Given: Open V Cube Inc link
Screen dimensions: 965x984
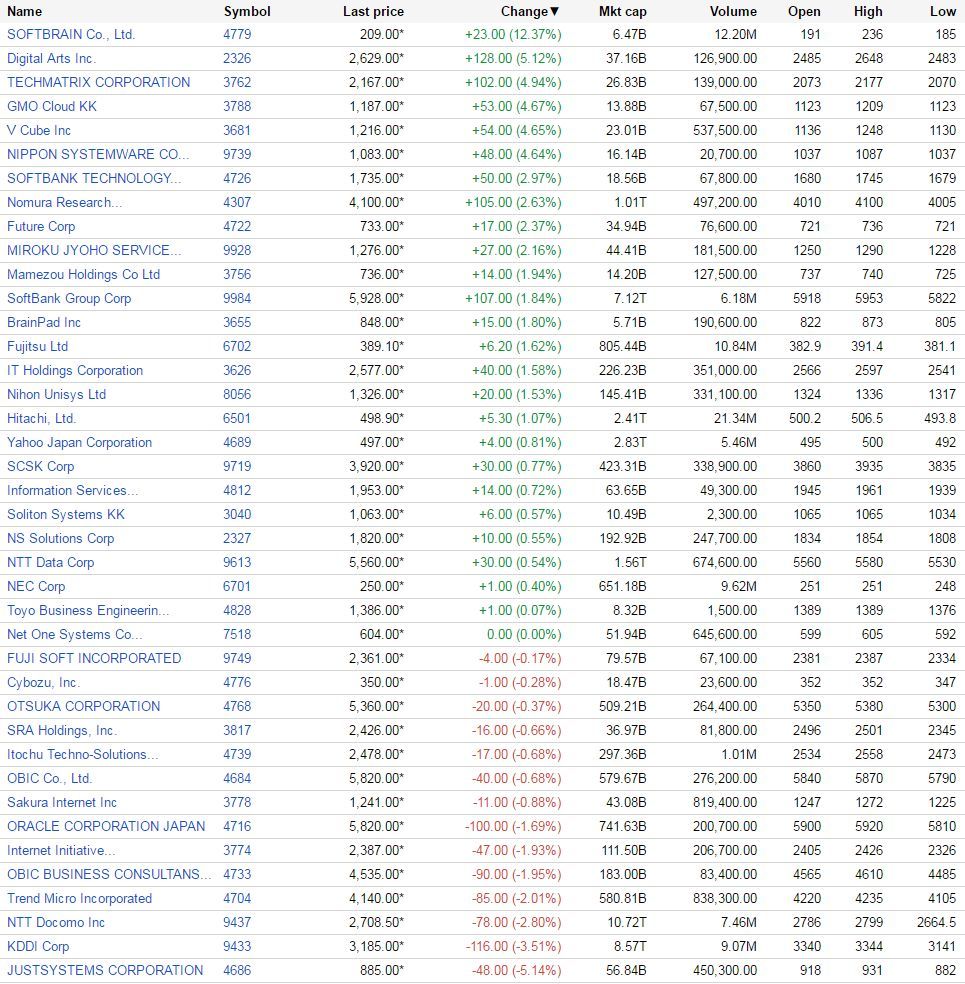Looking at the screenshot, I should 39,131.
